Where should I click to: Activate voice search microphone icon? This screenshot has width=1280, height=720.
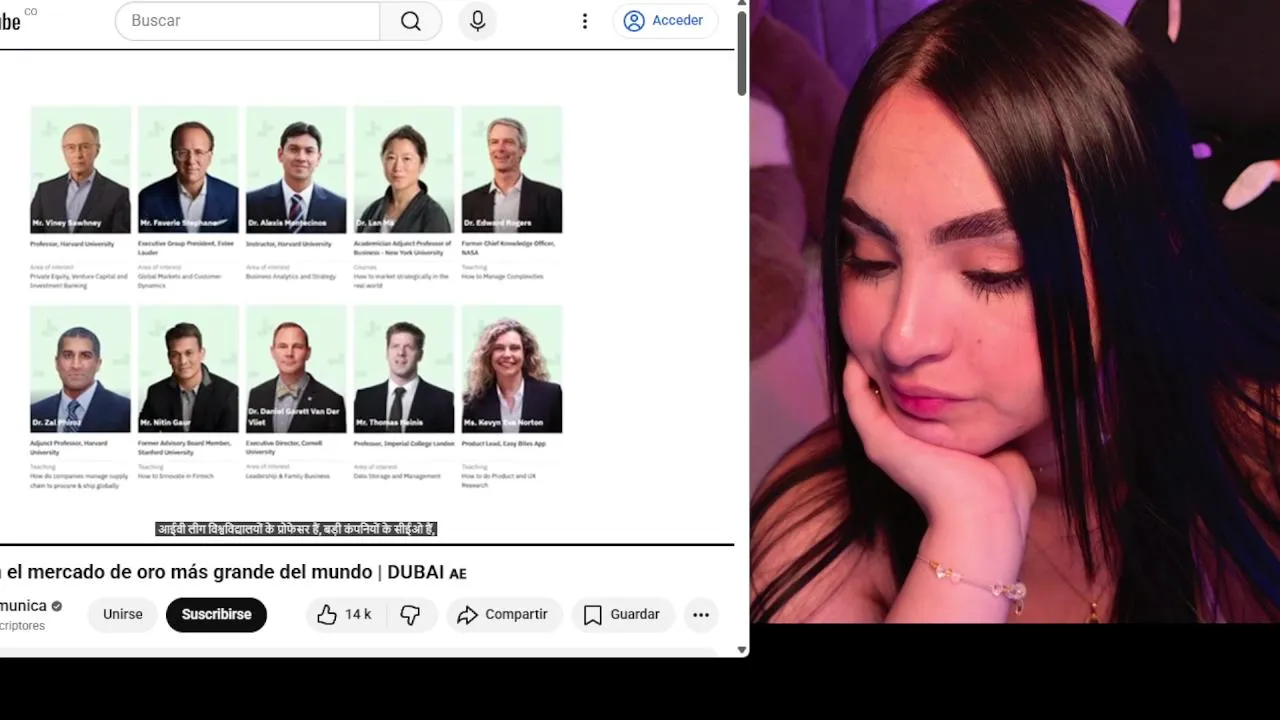(x=478, y=21)
